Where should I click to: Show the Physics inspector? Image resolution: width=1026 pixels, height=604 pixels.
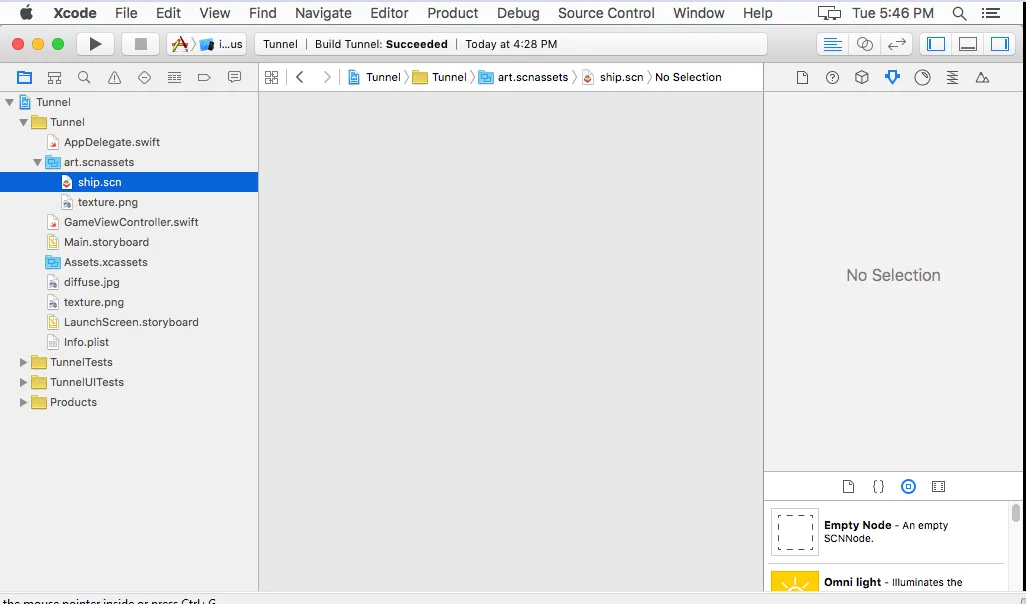[952, 77]
